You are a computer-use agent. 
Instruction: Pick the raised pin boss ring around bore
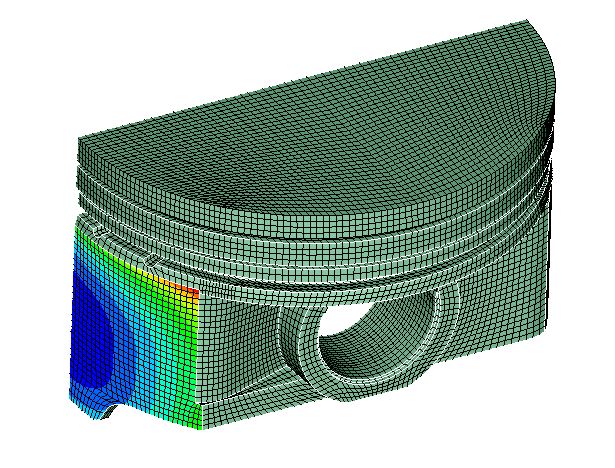(309, 353)
